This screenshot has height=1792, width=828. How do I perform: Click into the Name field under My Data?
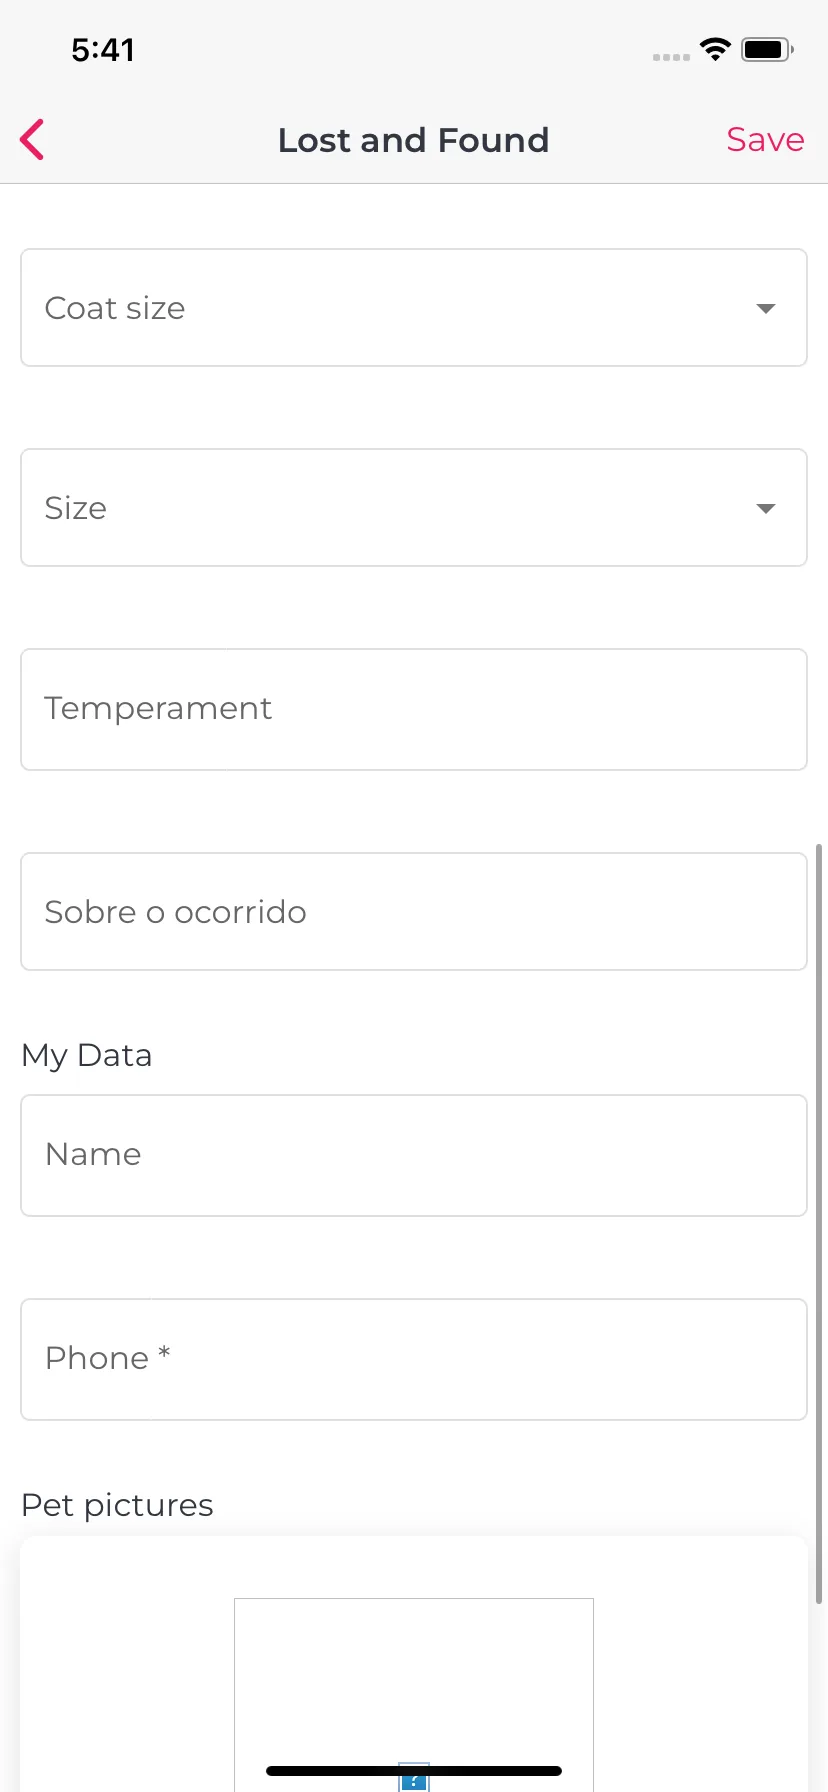(414, 1155)
